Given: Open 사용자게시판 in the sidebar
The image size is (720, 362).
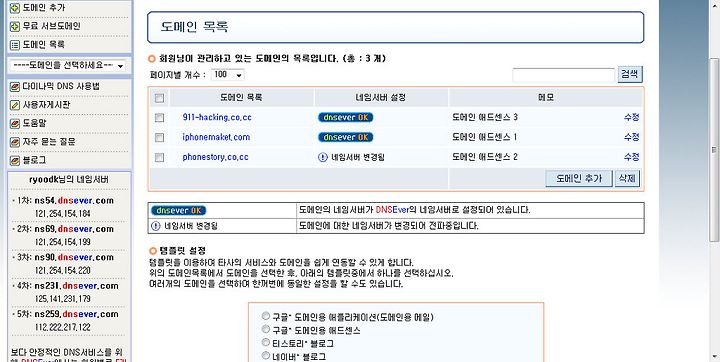Looking at the screenshot, I should point(46,105).
